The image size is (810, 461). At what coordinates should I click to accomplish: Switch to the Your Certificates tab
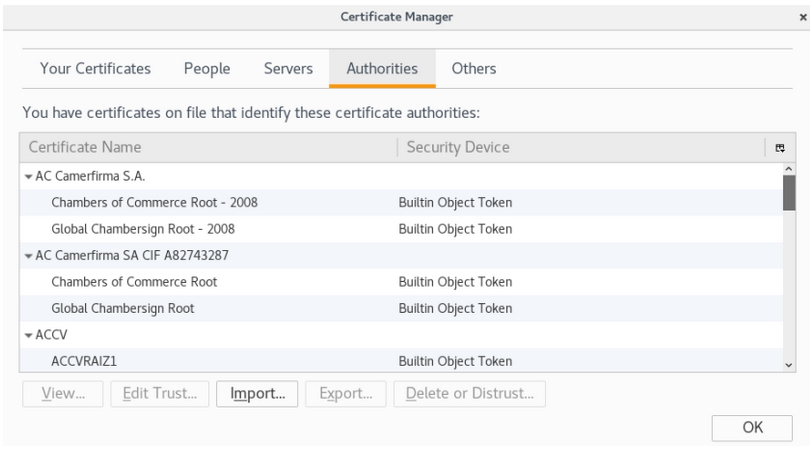tap(95, 69)
